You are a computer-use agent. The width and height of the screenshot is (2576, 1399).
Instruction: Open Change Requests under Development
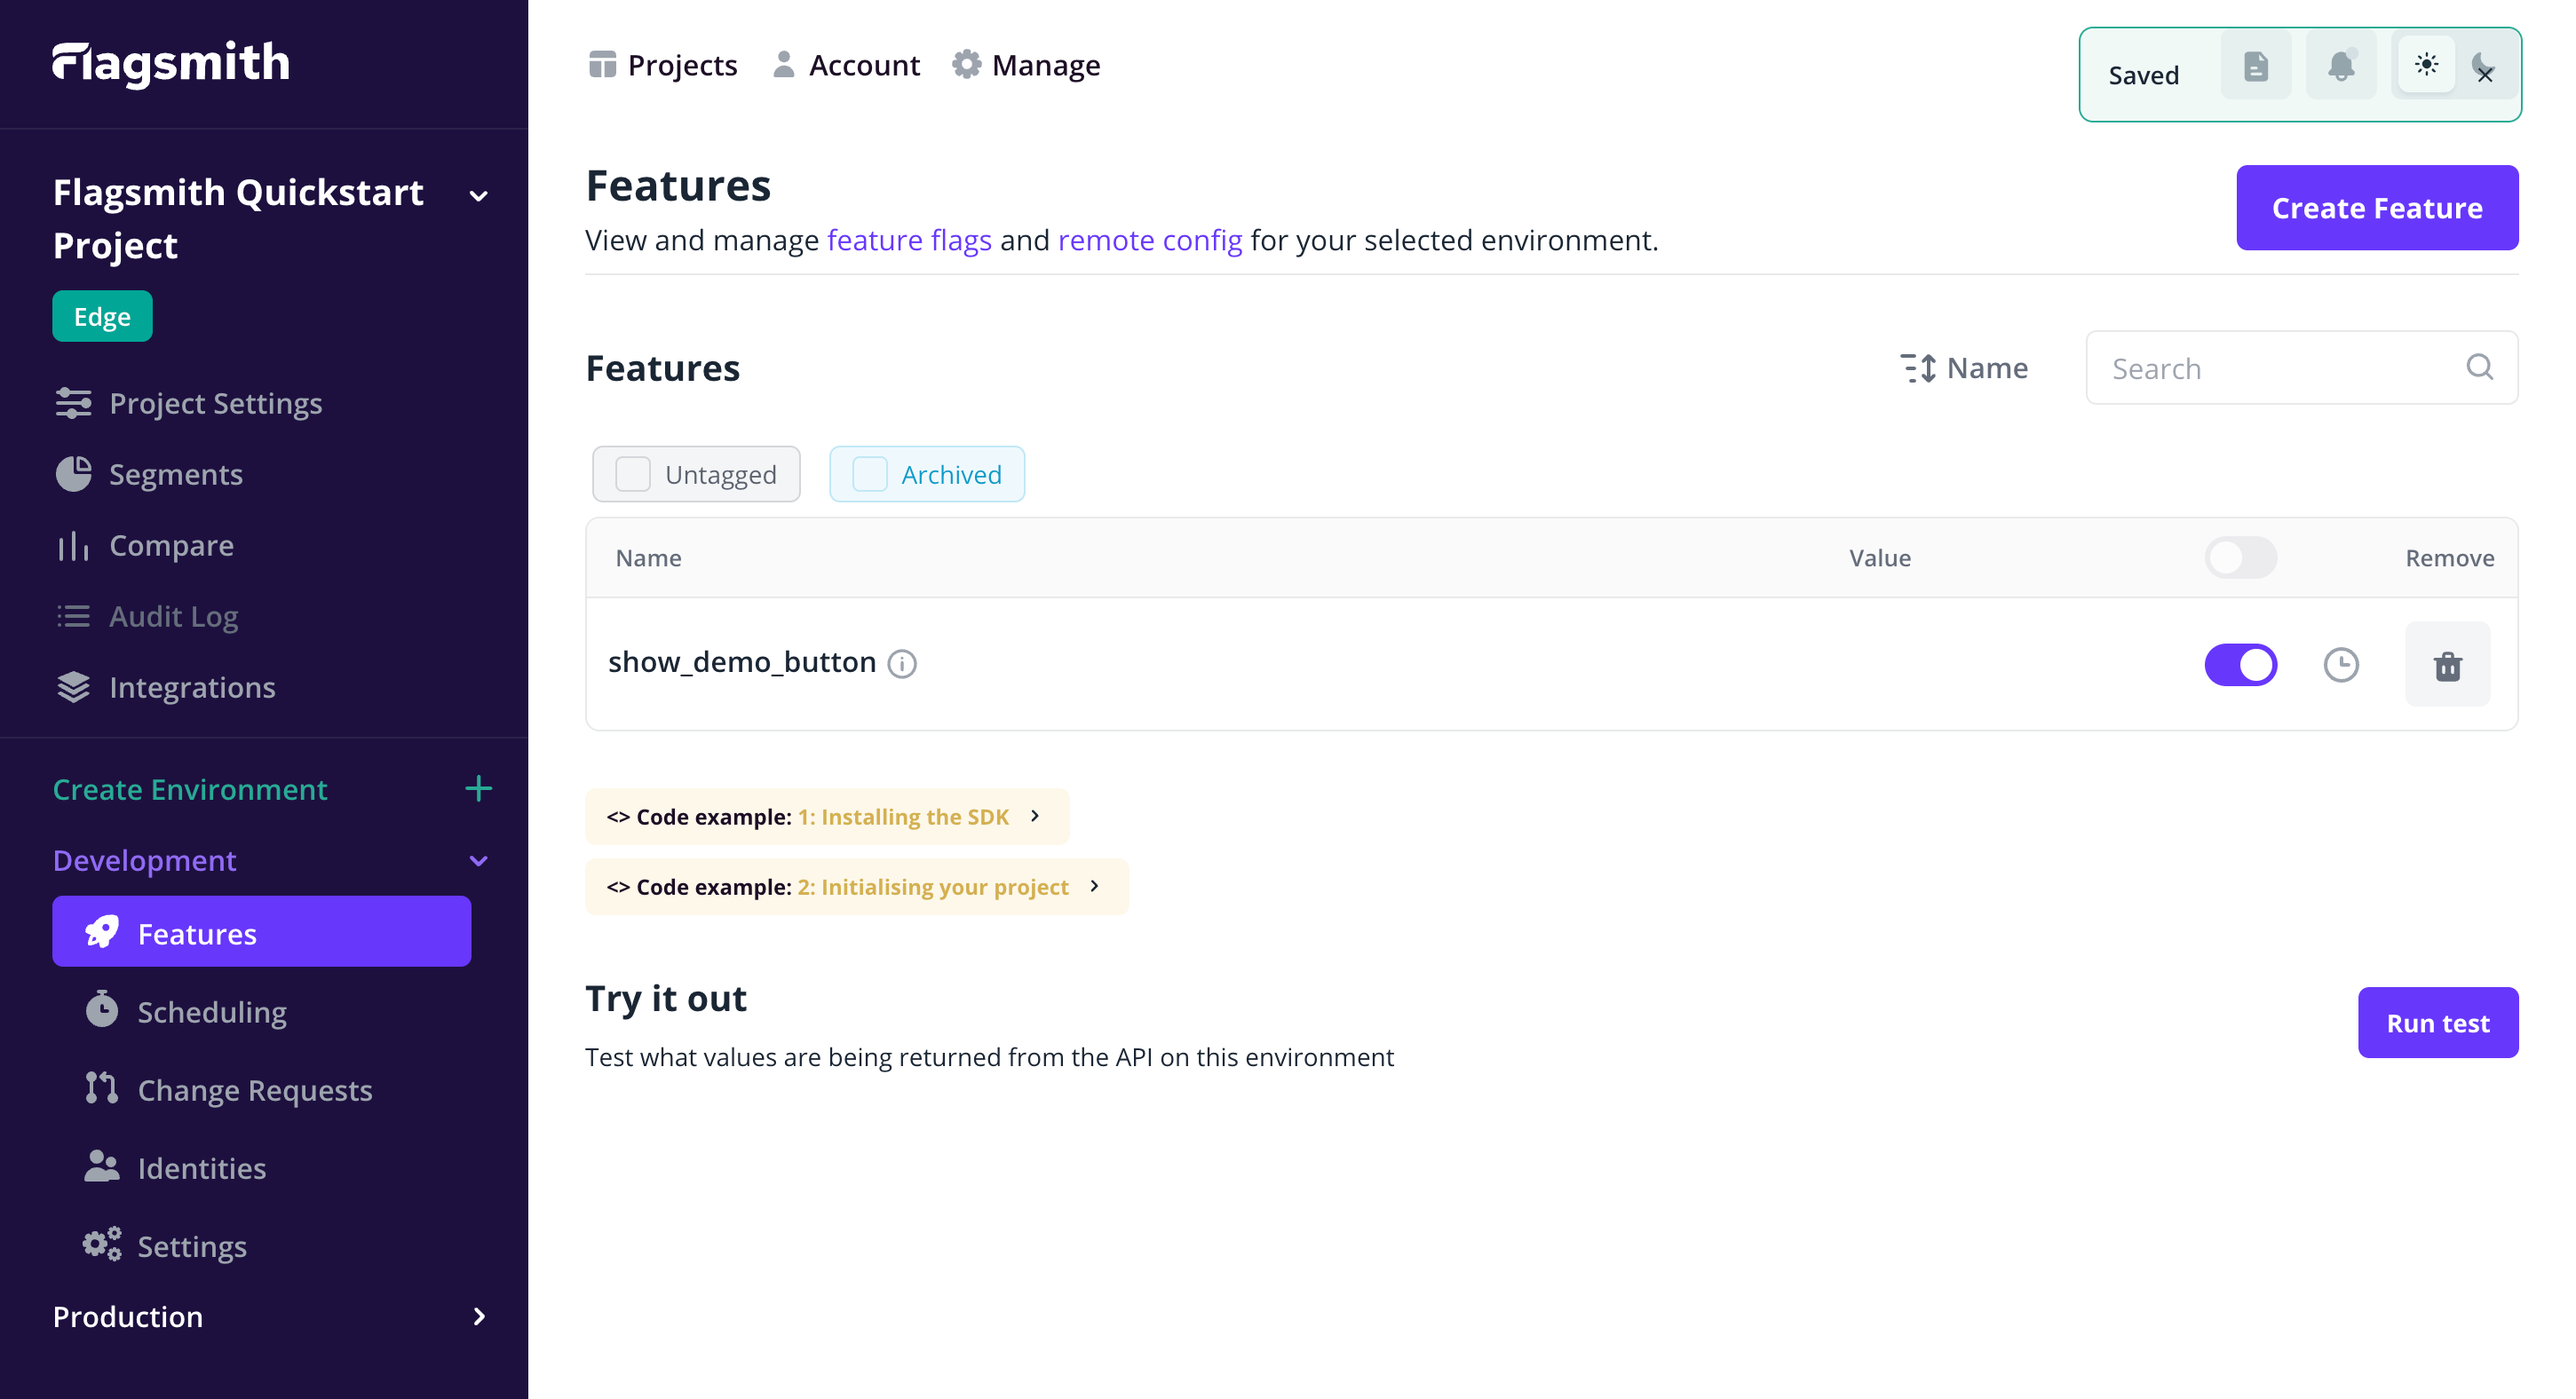(228, 1089)
